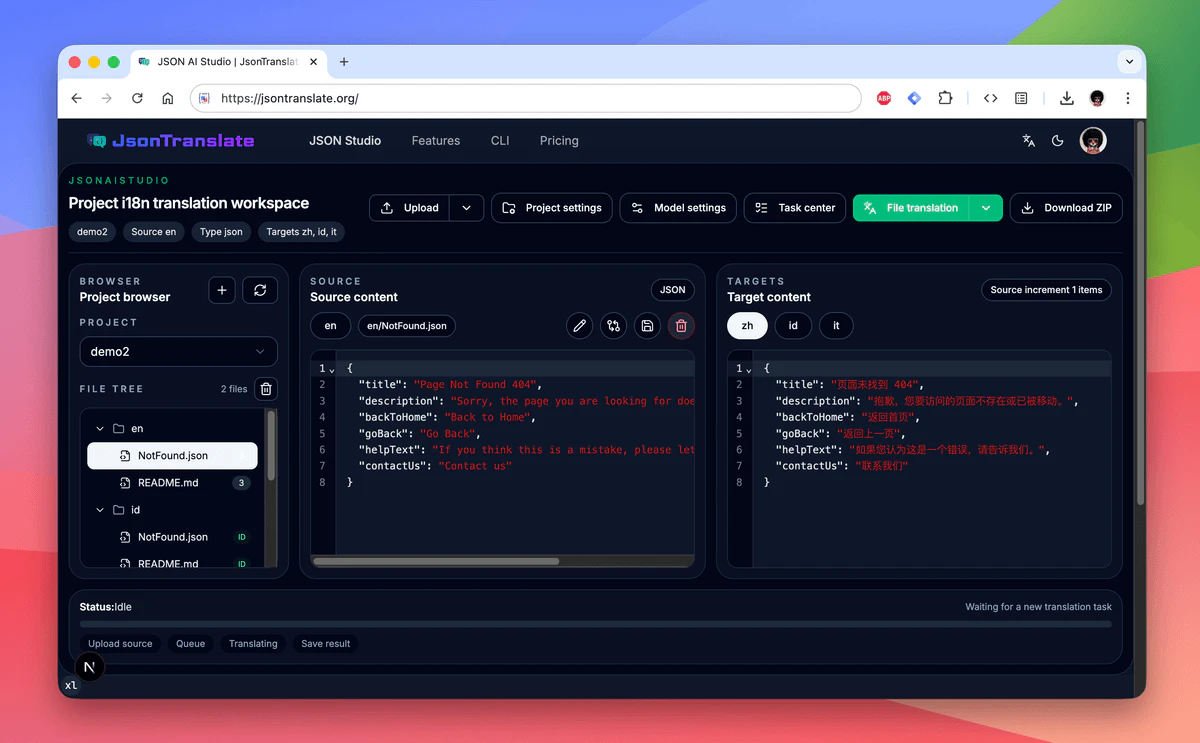This screenshot has width=1200, height=743.
Task: Click the en/NotFound.json path chip
Action: pyautogui.click(x=407, y=326)
